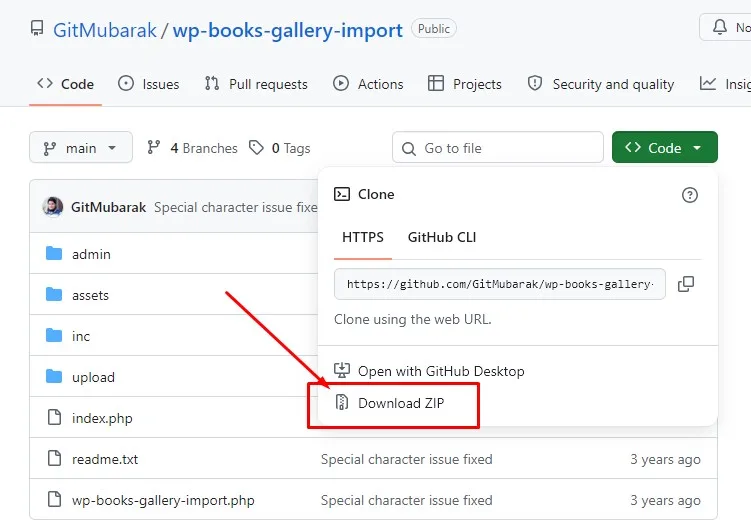Screen dimensions: 751x527
Task: Open the readme.txt file
Action: pos(105,459)
